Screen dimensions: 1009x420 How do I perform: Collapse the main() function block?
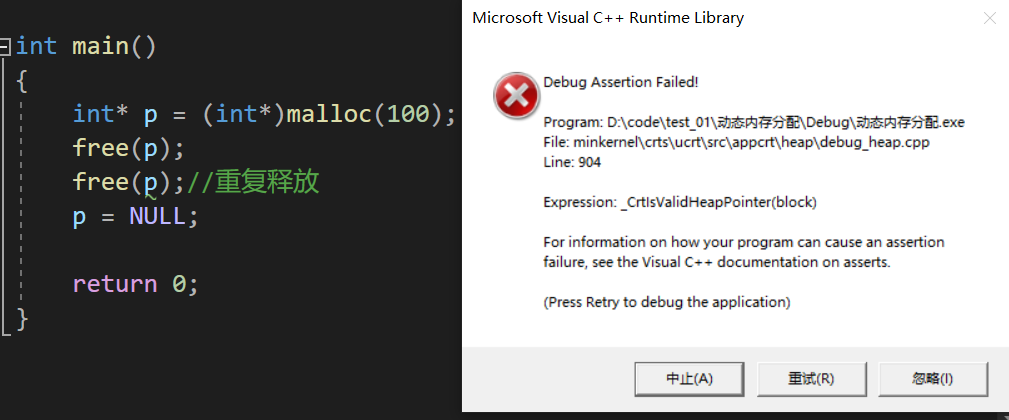pos(6,46)
